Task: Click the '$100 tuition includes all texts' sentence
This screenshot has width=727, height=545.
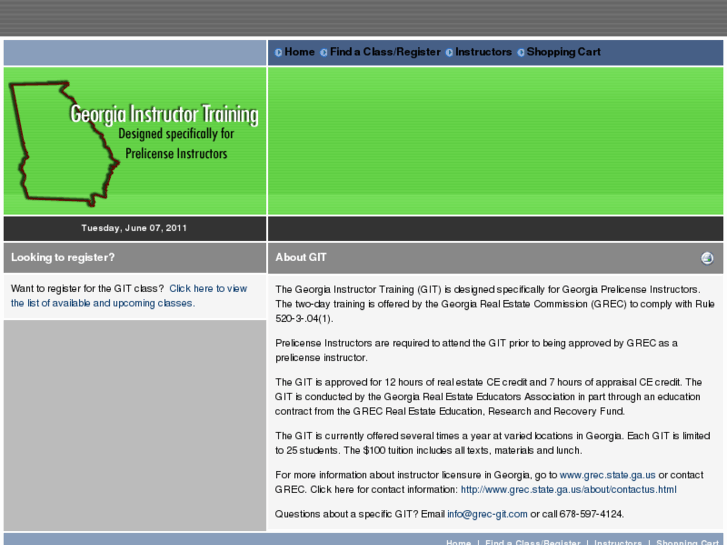Action: 463,450
